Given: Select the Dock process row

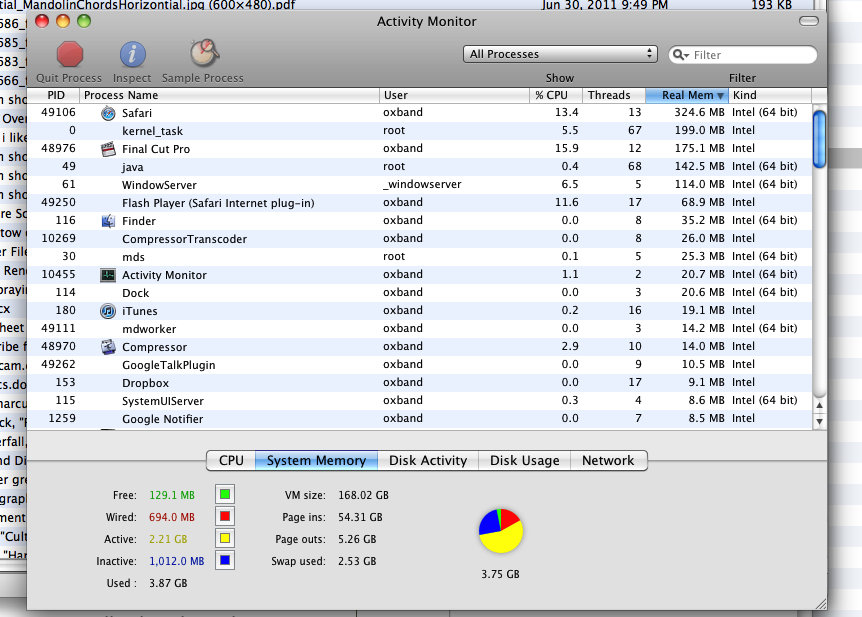Looking at the screenshot, I should click(419, 293).
